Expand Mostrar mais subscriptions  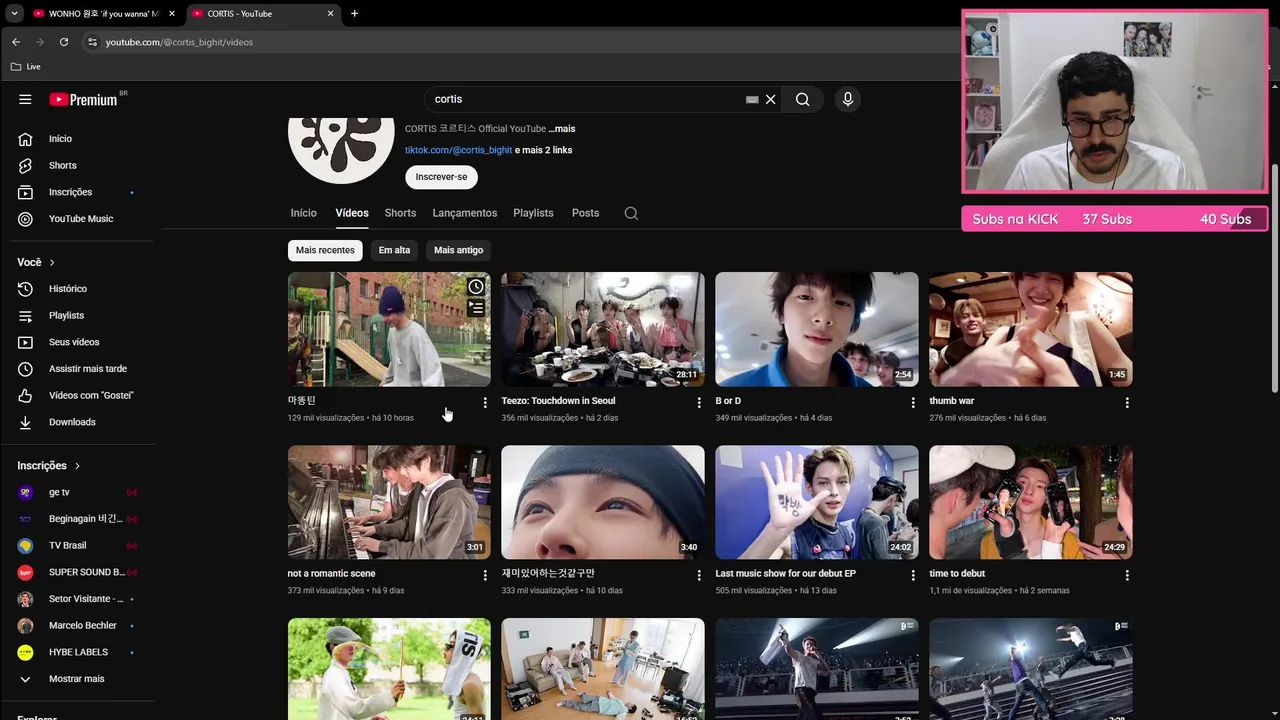tap(78, 679)
